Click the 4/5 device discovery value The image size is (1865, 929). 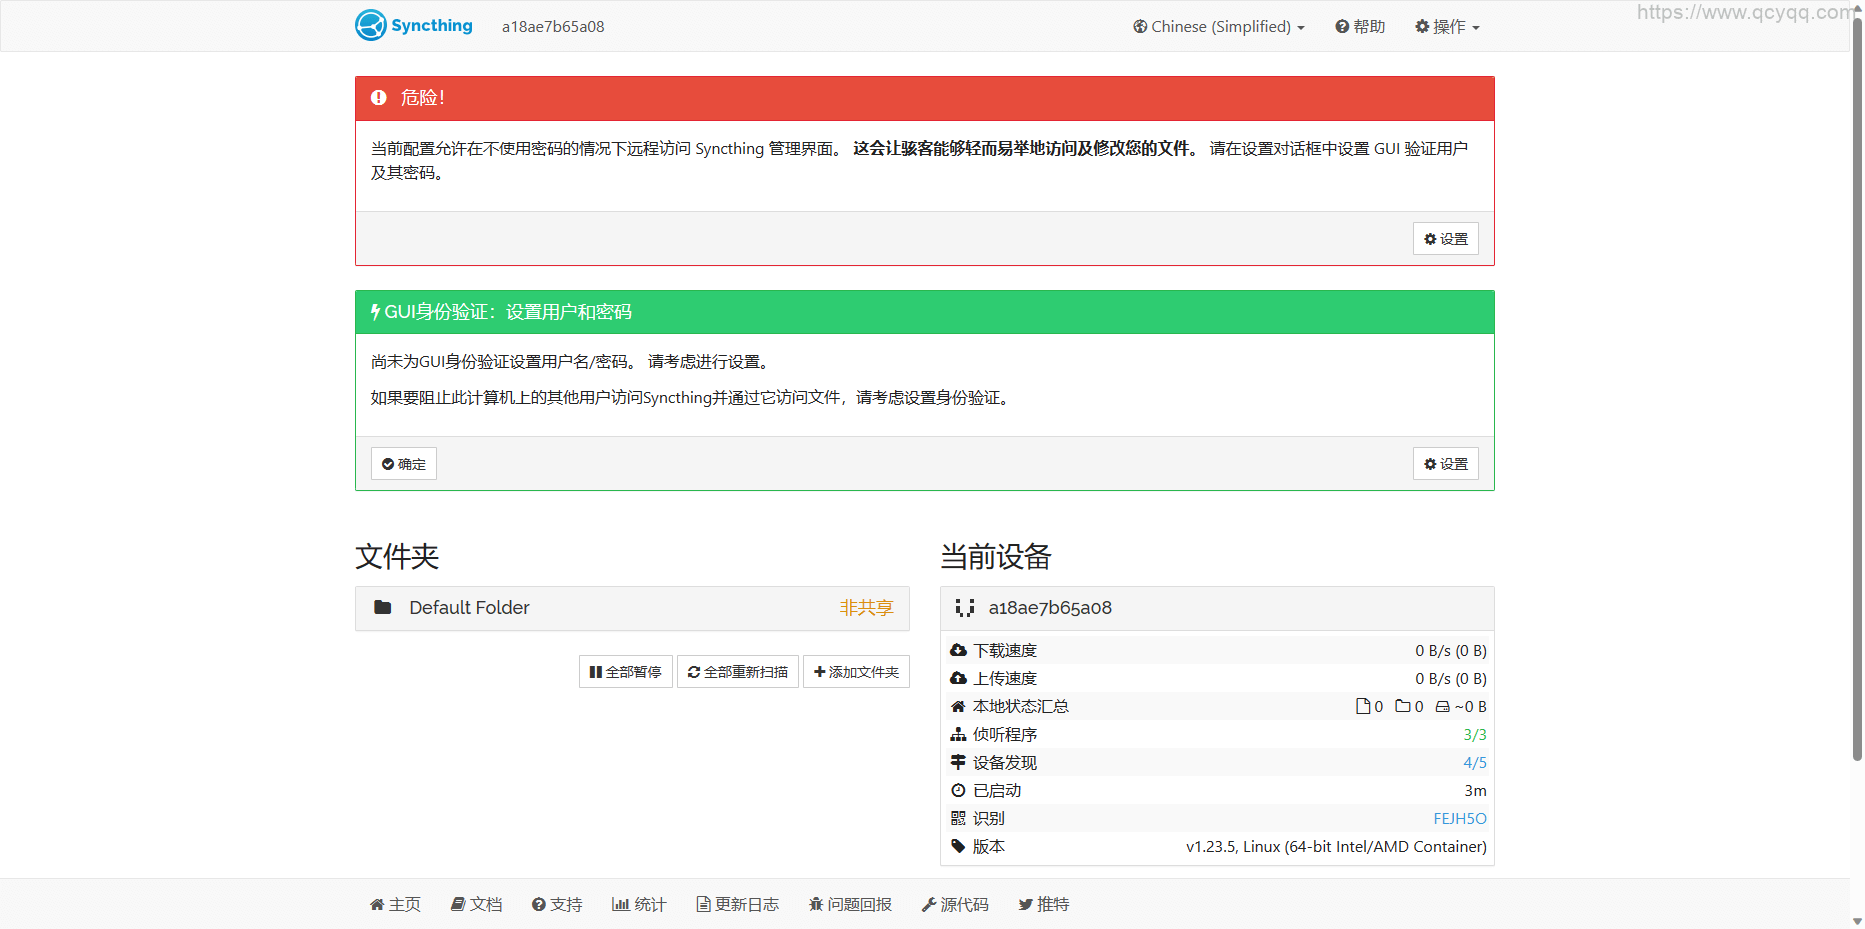pos(1474,763)
